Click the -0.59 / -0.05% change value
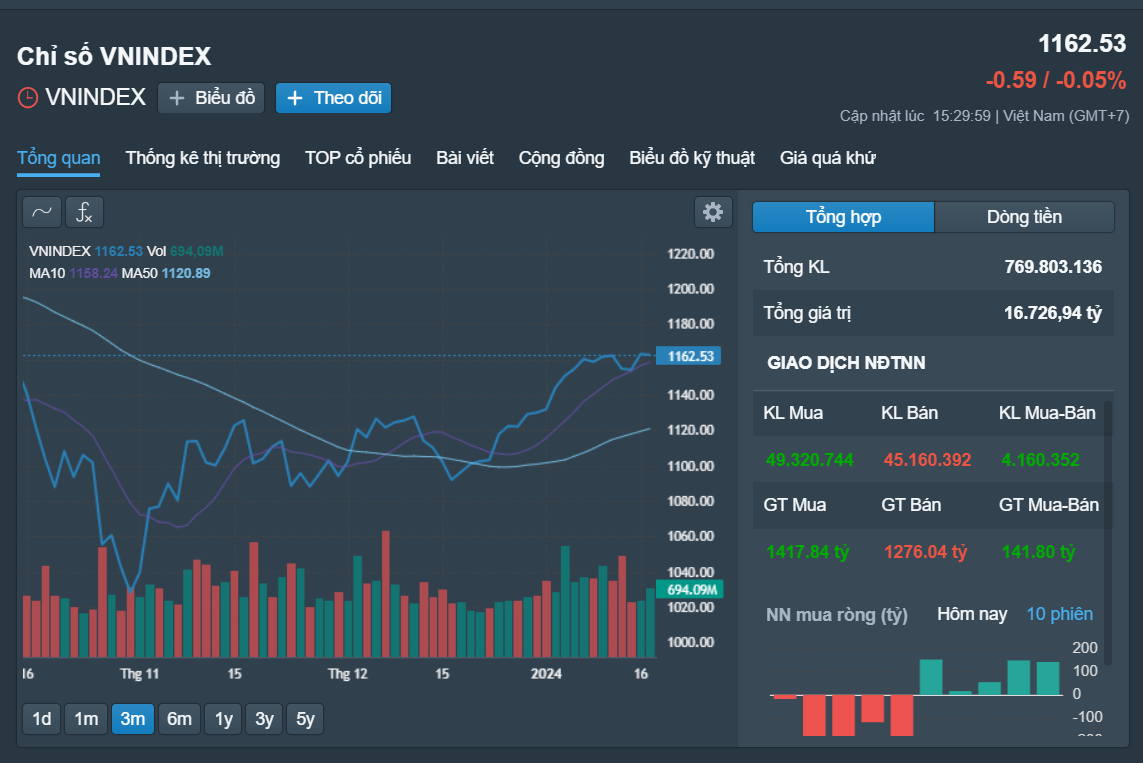This screenshot has height=763, width=1143. tap(1056, 80)
